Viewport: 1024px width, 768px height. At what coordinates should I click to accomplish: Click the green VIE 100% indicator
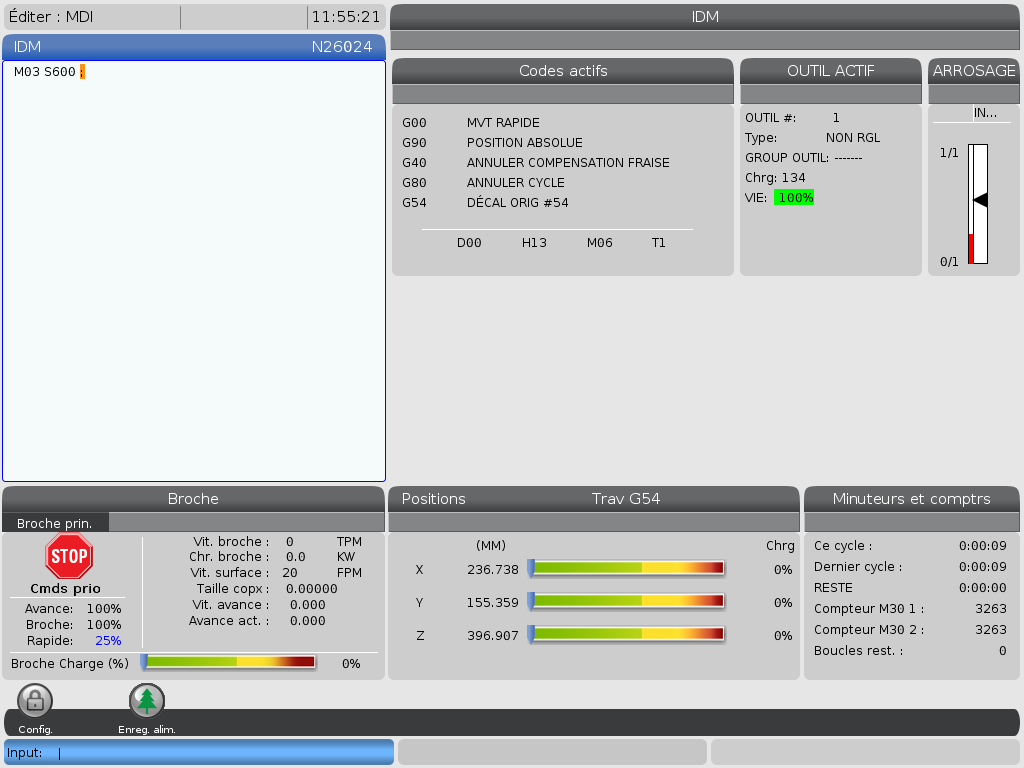pos(794,198)
